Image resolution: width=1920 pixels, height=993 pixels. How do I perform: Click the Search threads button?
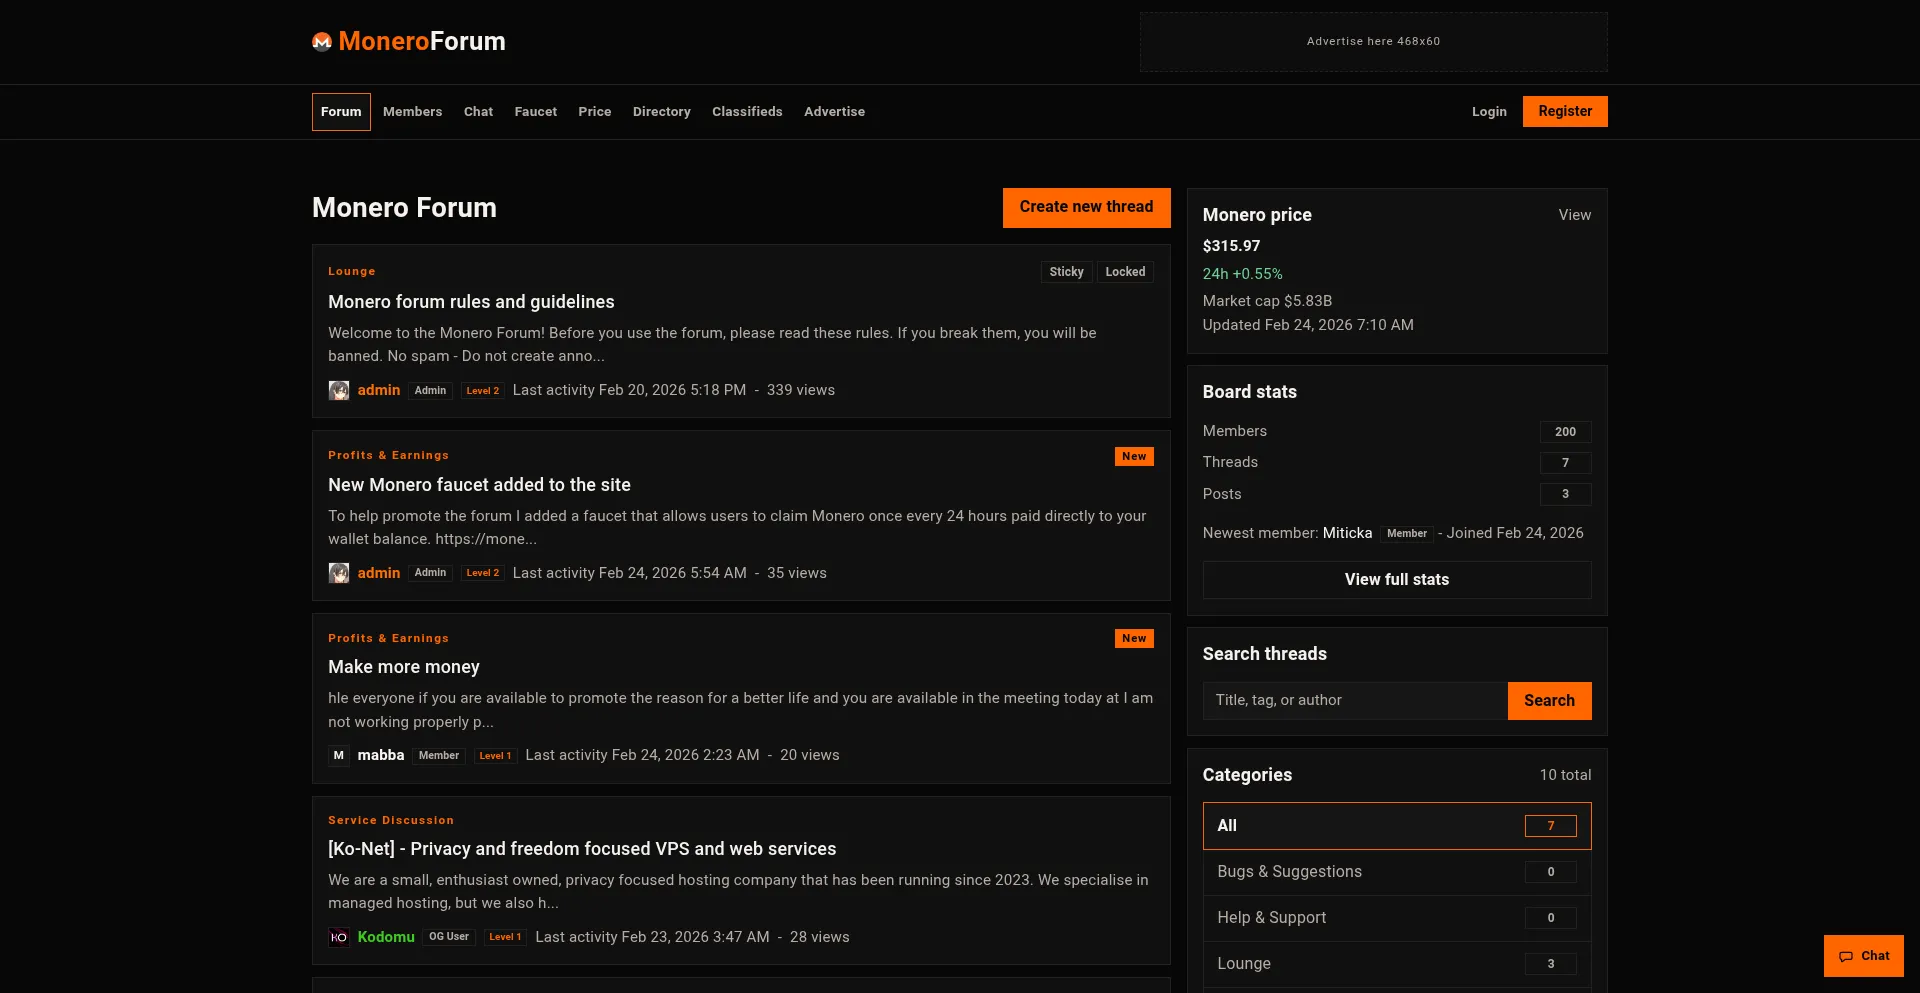pyautogui.click(x=1549, y=701)
